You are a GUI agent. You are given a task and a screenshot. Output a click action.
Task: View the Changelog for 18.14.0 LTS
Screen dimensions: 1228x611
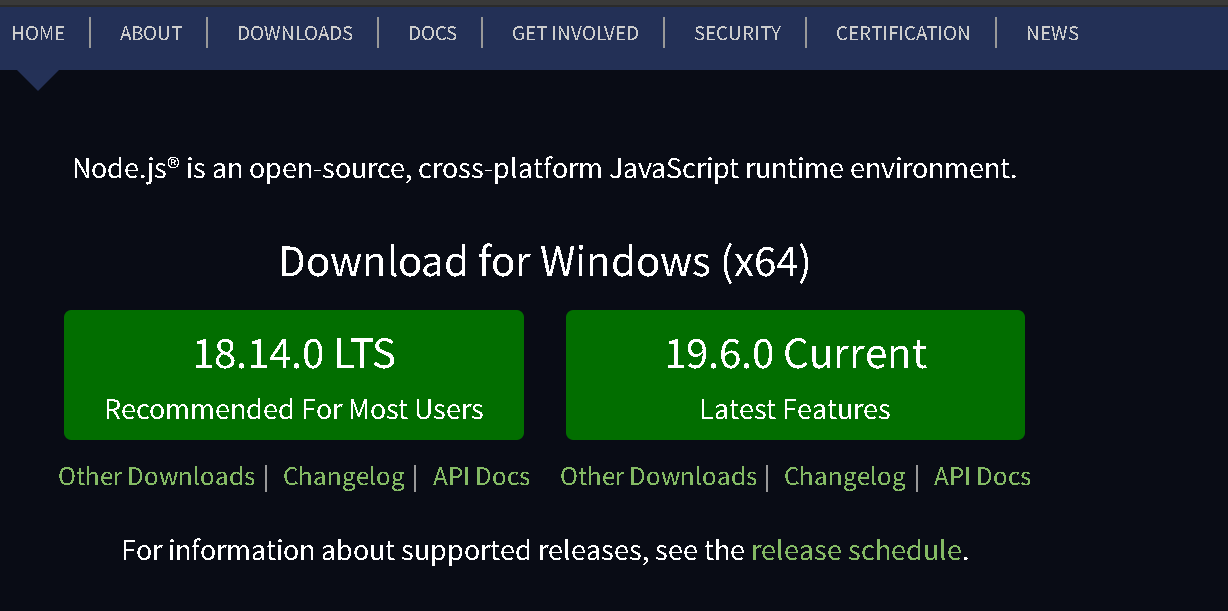click(x=344, y=476)
